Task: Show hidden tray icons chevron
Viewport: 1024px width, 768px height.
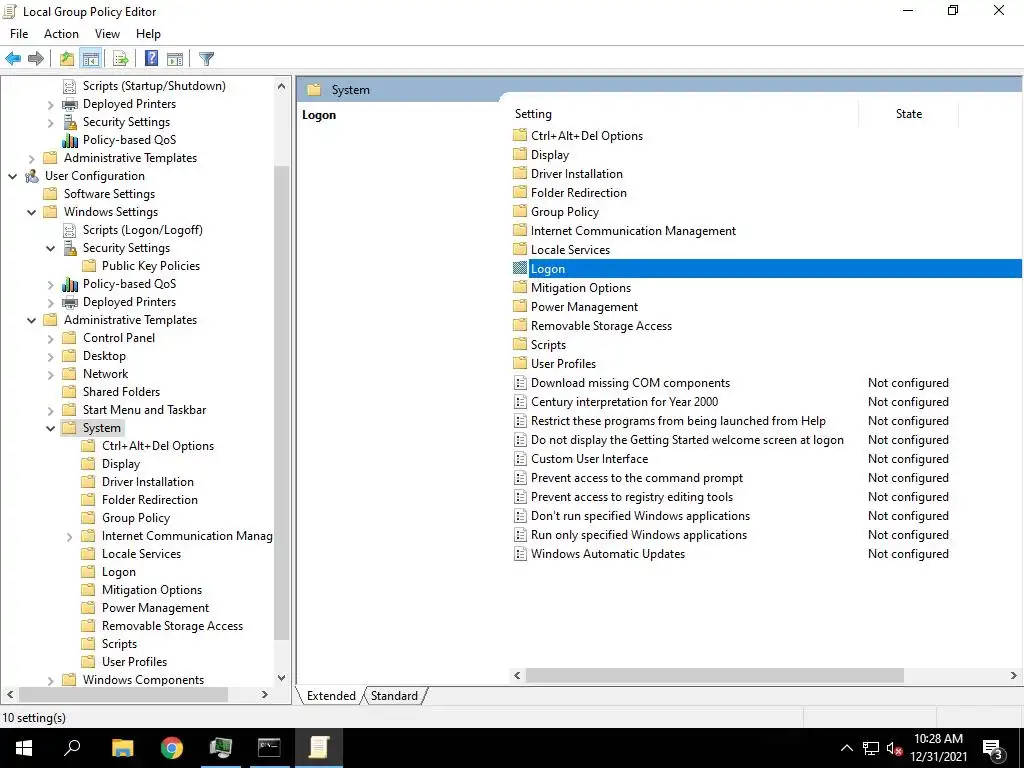Action: coord(846,748)
